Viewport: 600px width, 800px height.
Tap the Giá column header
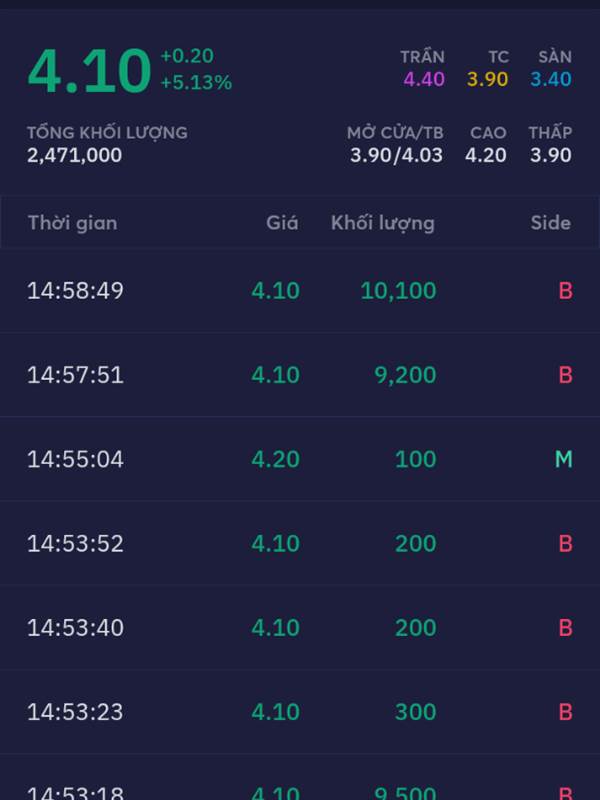pyautogui.click(x=282, y=223)
